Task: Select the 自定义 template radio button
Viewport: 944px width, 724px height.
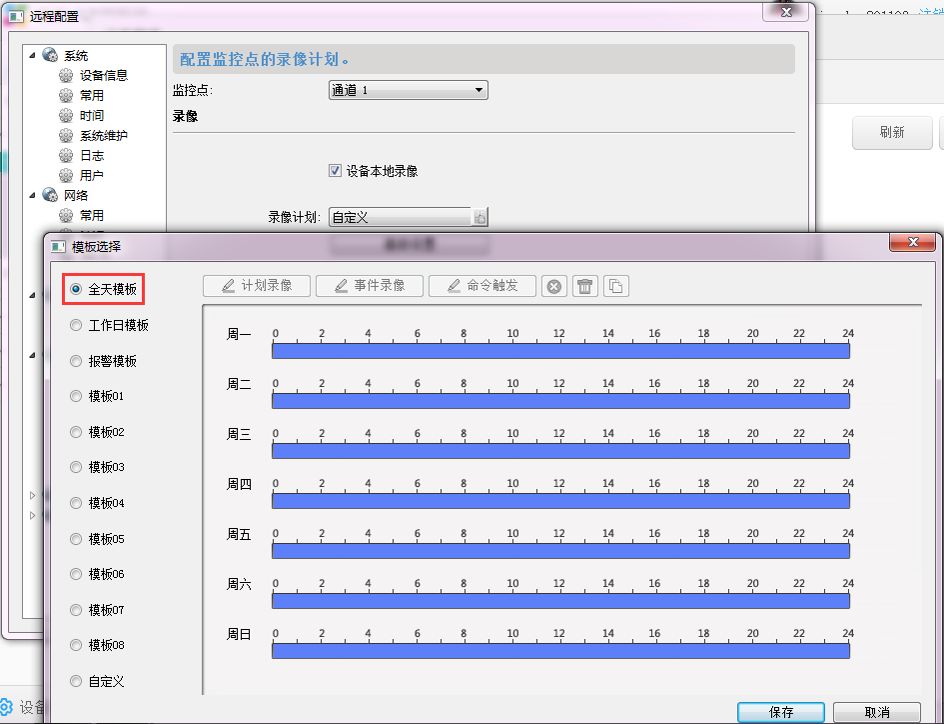Action: (77, 681)
